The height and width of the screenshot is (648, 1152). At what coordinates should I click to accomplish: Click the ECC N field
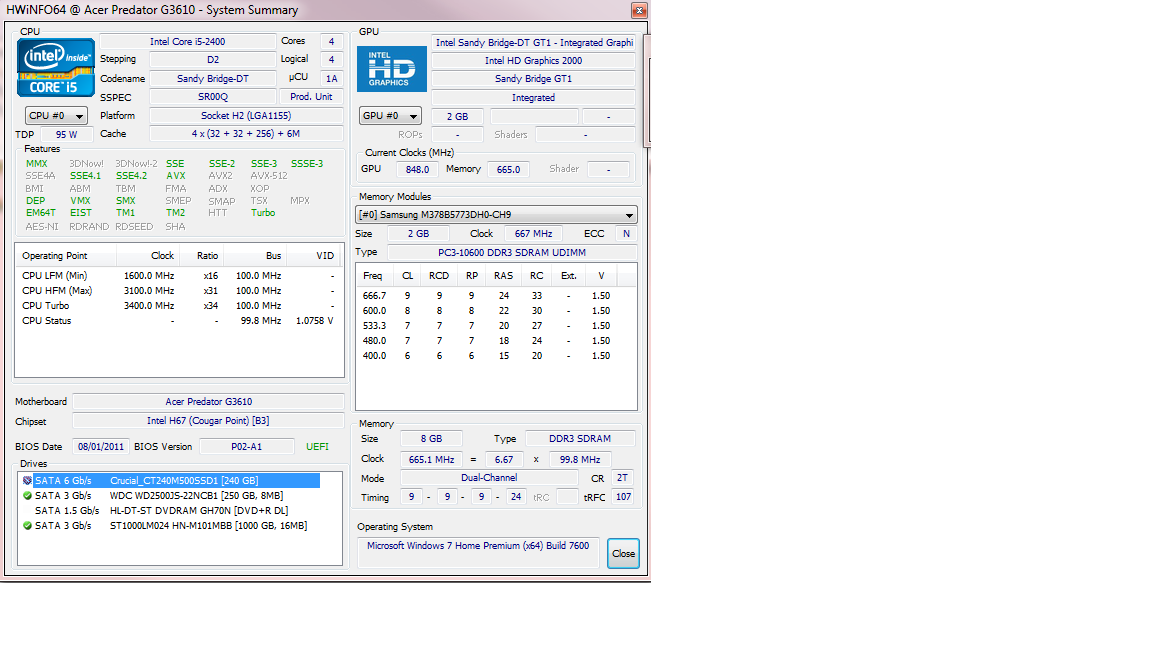point(627,234)
